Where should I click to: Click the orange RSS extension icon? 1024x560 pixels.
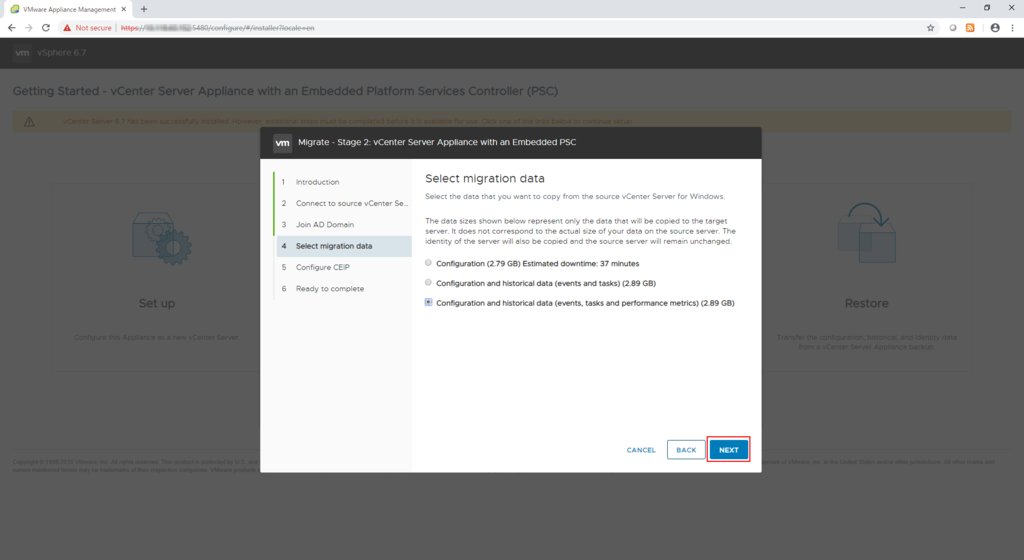point(970,27)
